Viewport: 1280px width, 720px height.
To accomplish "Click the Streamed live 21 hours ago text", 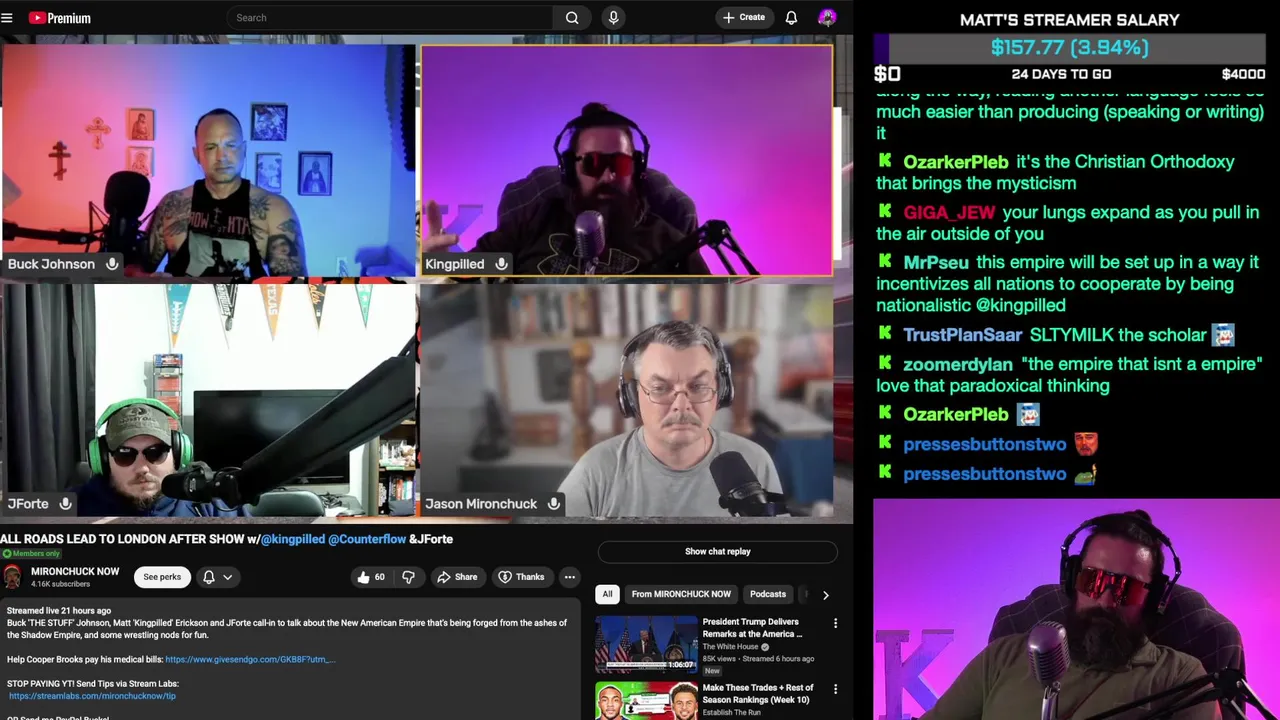I will point(59,611).
